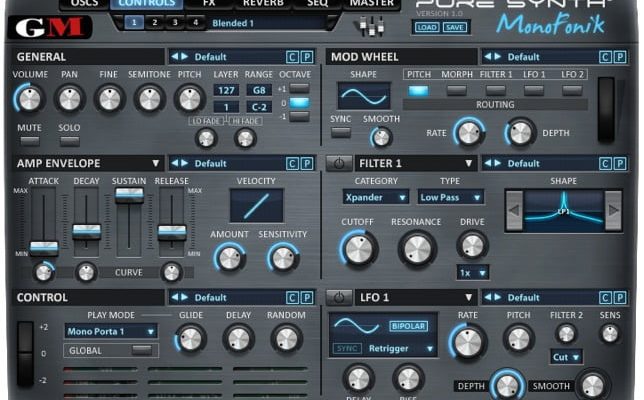The image size is (644, 400).
Task: Switch to the FX tab
Action: coord(208,4)
